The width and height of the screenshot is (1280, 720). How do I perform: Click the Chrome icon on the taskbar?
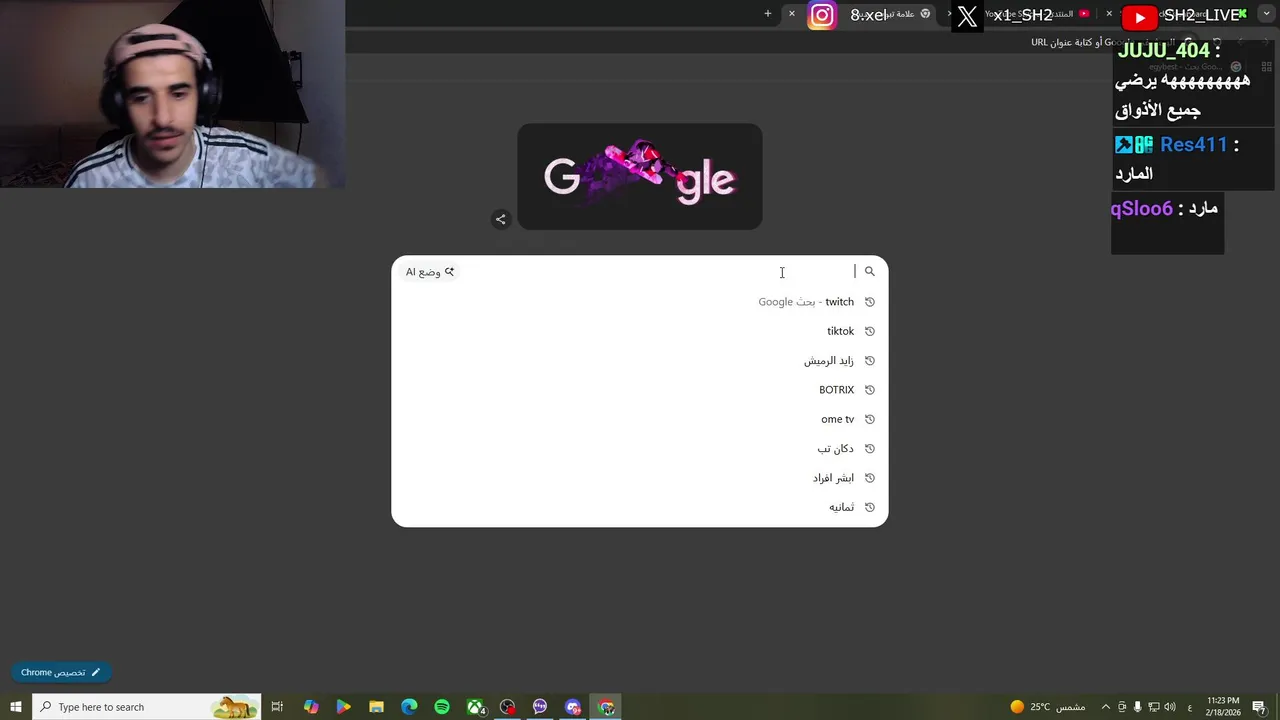[x=606, y=707]
